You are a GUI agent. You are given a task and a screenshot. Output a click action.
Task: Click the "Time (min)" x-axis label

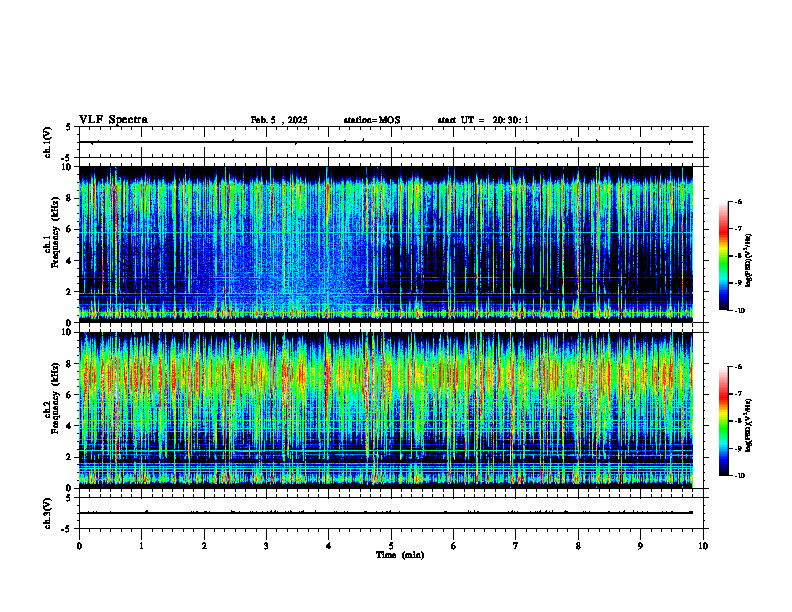pos(400,555)
